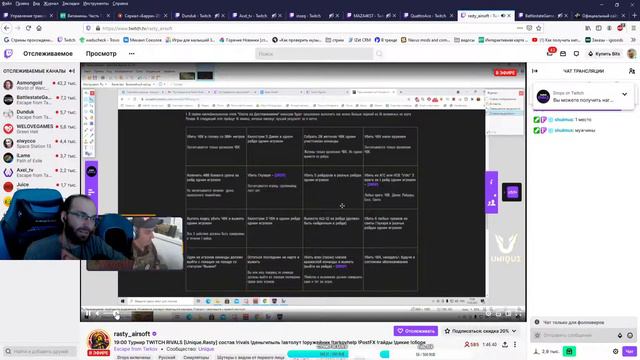Go back using Firefox back arrow

(7, 28)
